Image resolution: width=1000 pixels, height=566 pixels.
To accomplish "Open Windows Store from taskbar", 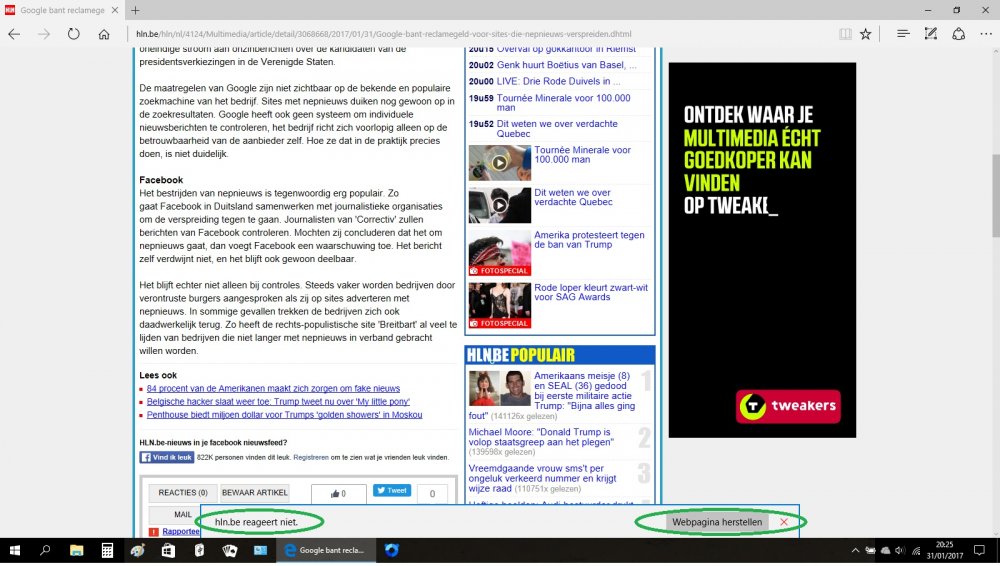I will pos(168,551).
